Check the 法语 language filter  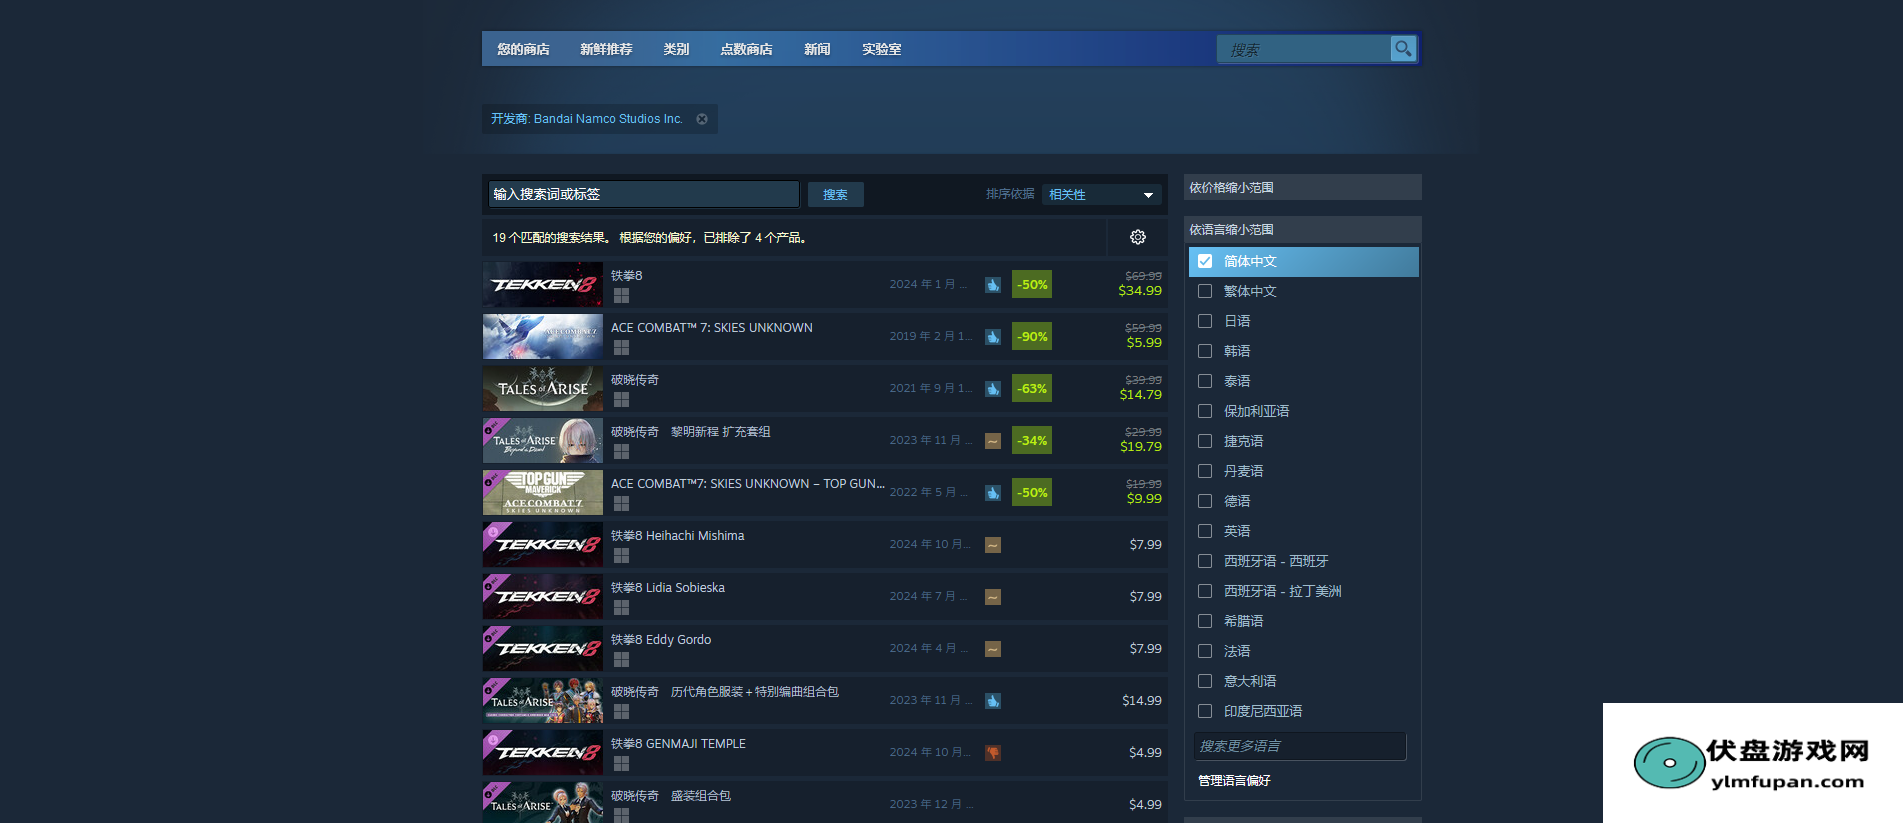[1205, 651]
